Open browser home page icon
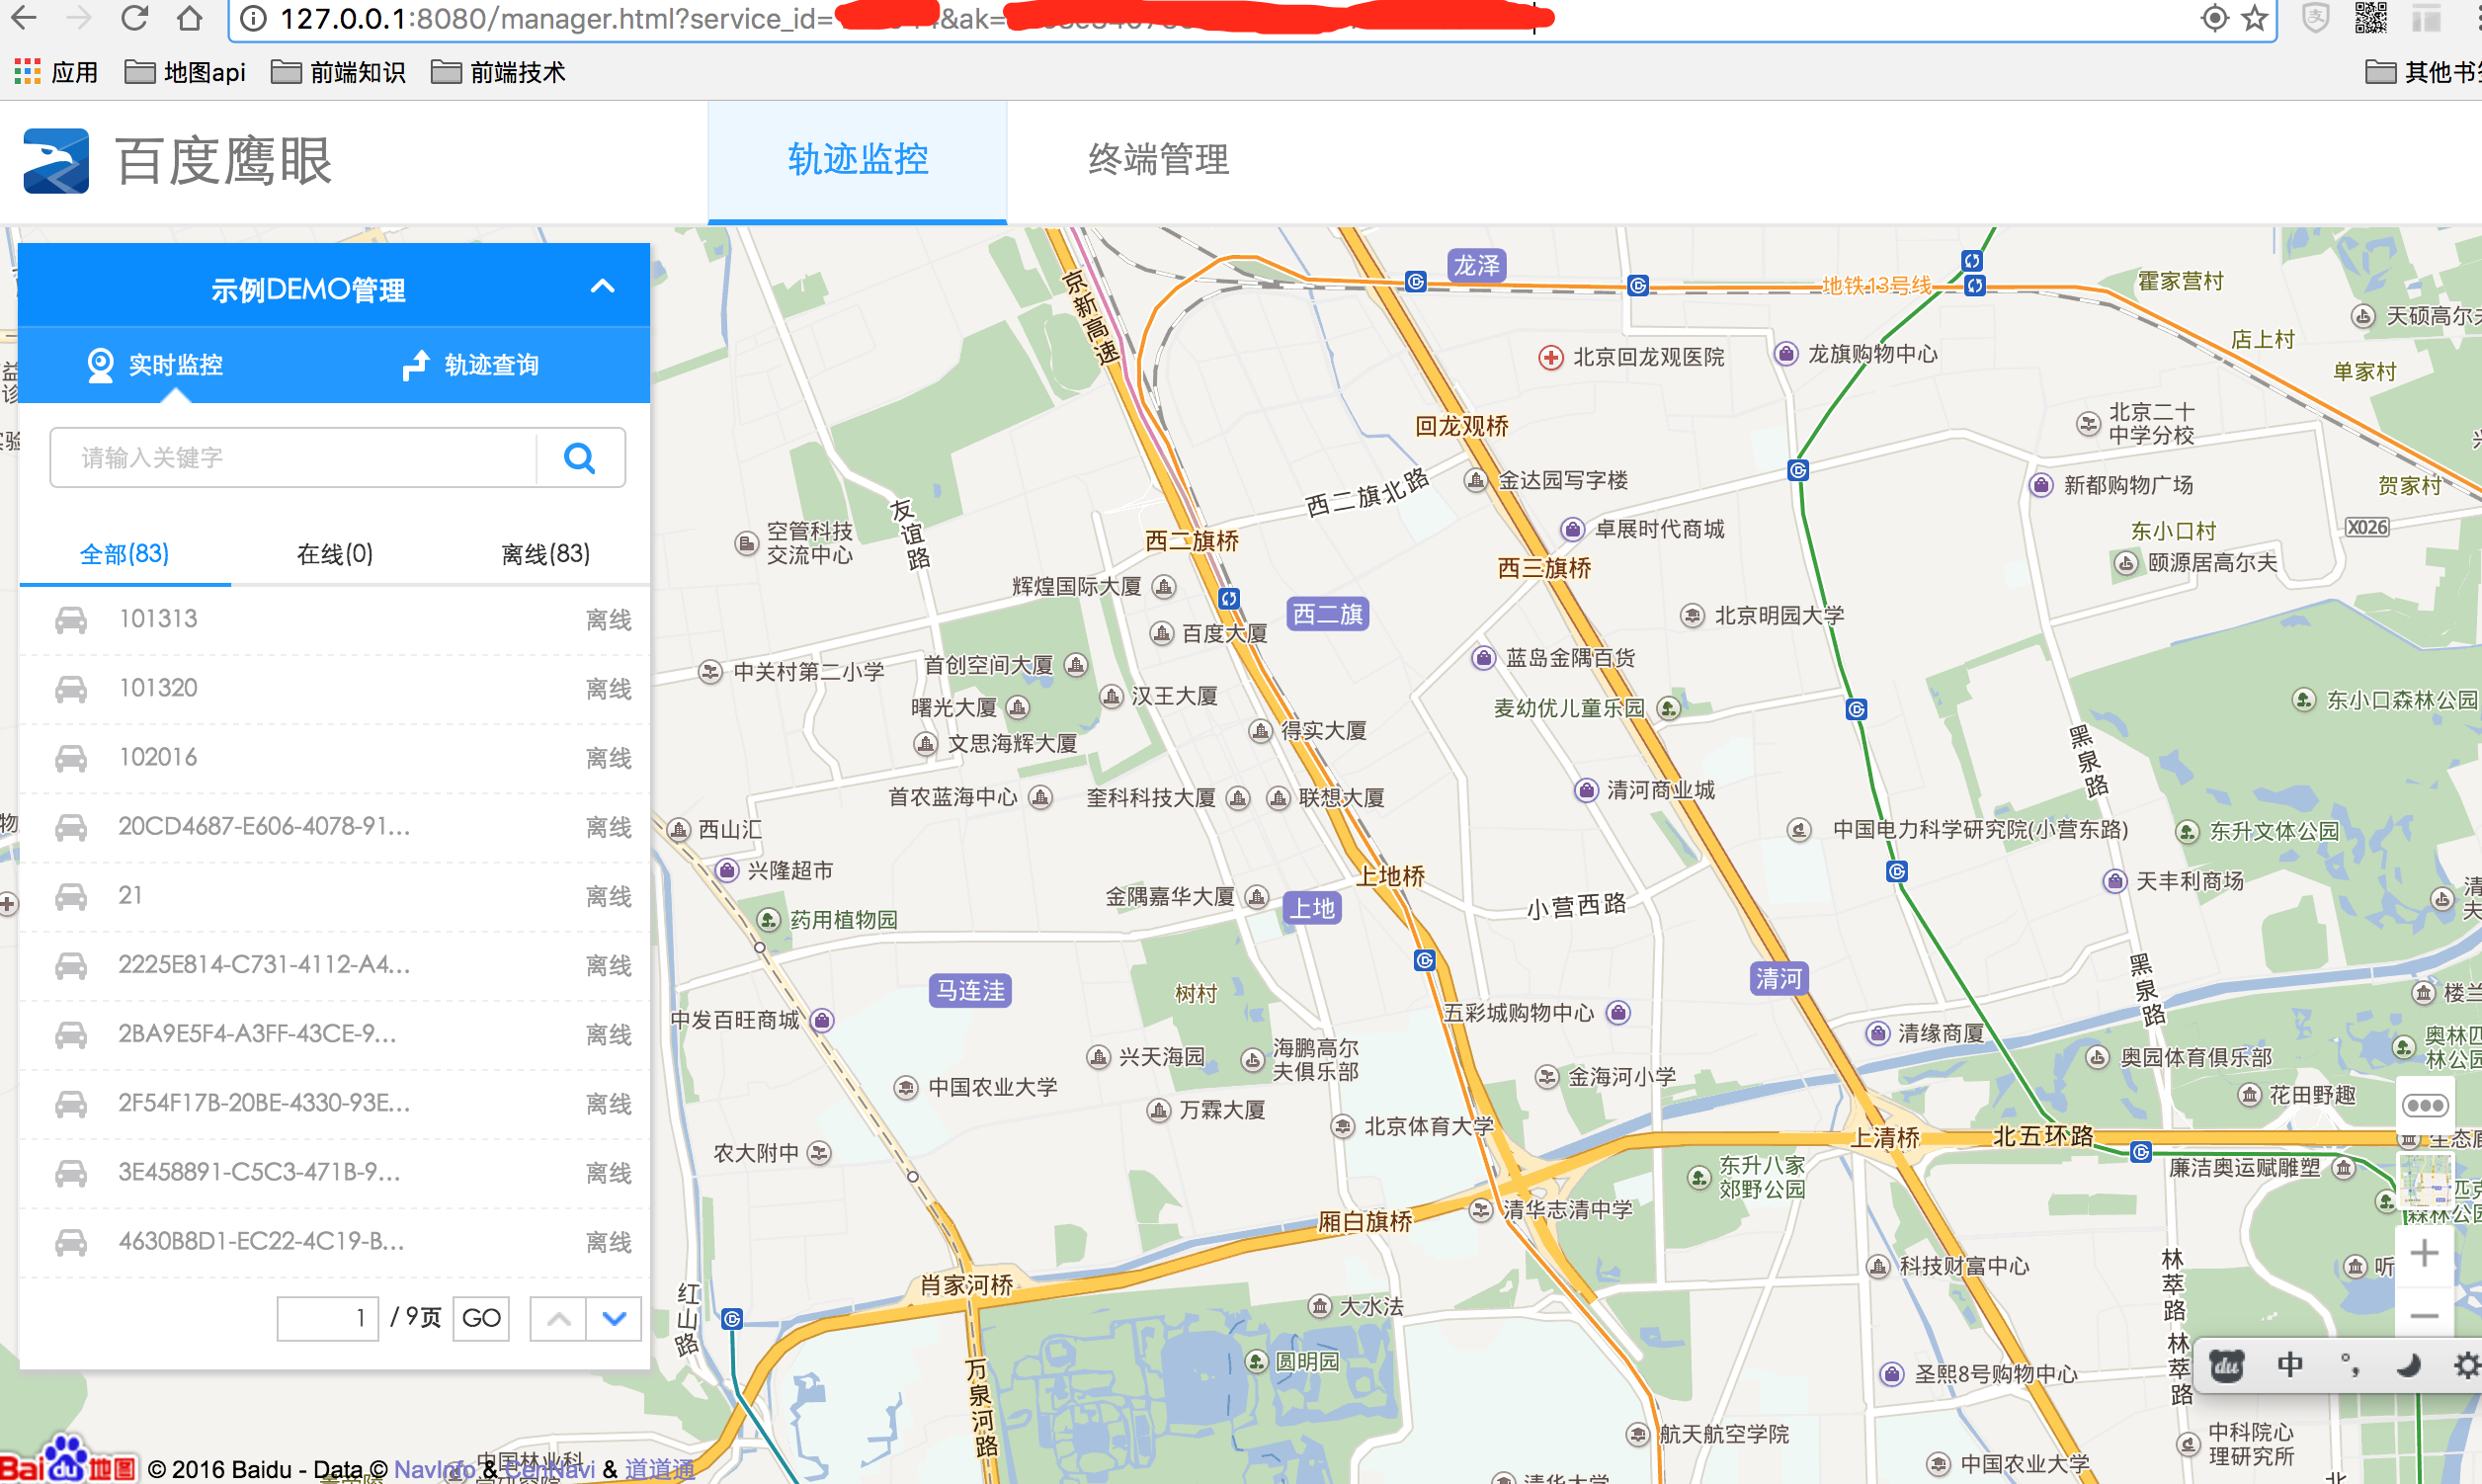 point(189,18)
